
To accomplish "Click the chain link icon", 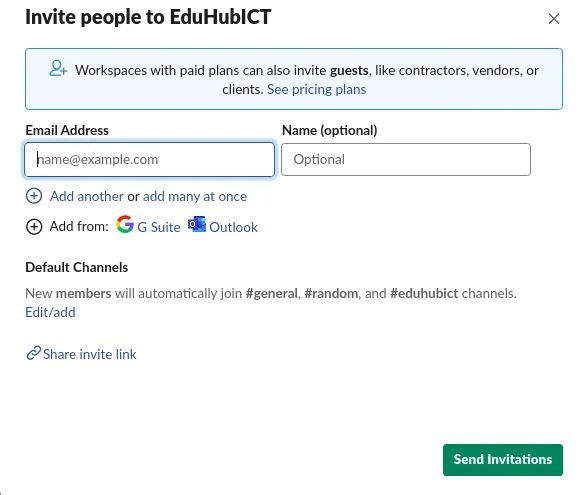I will [33, 353].
